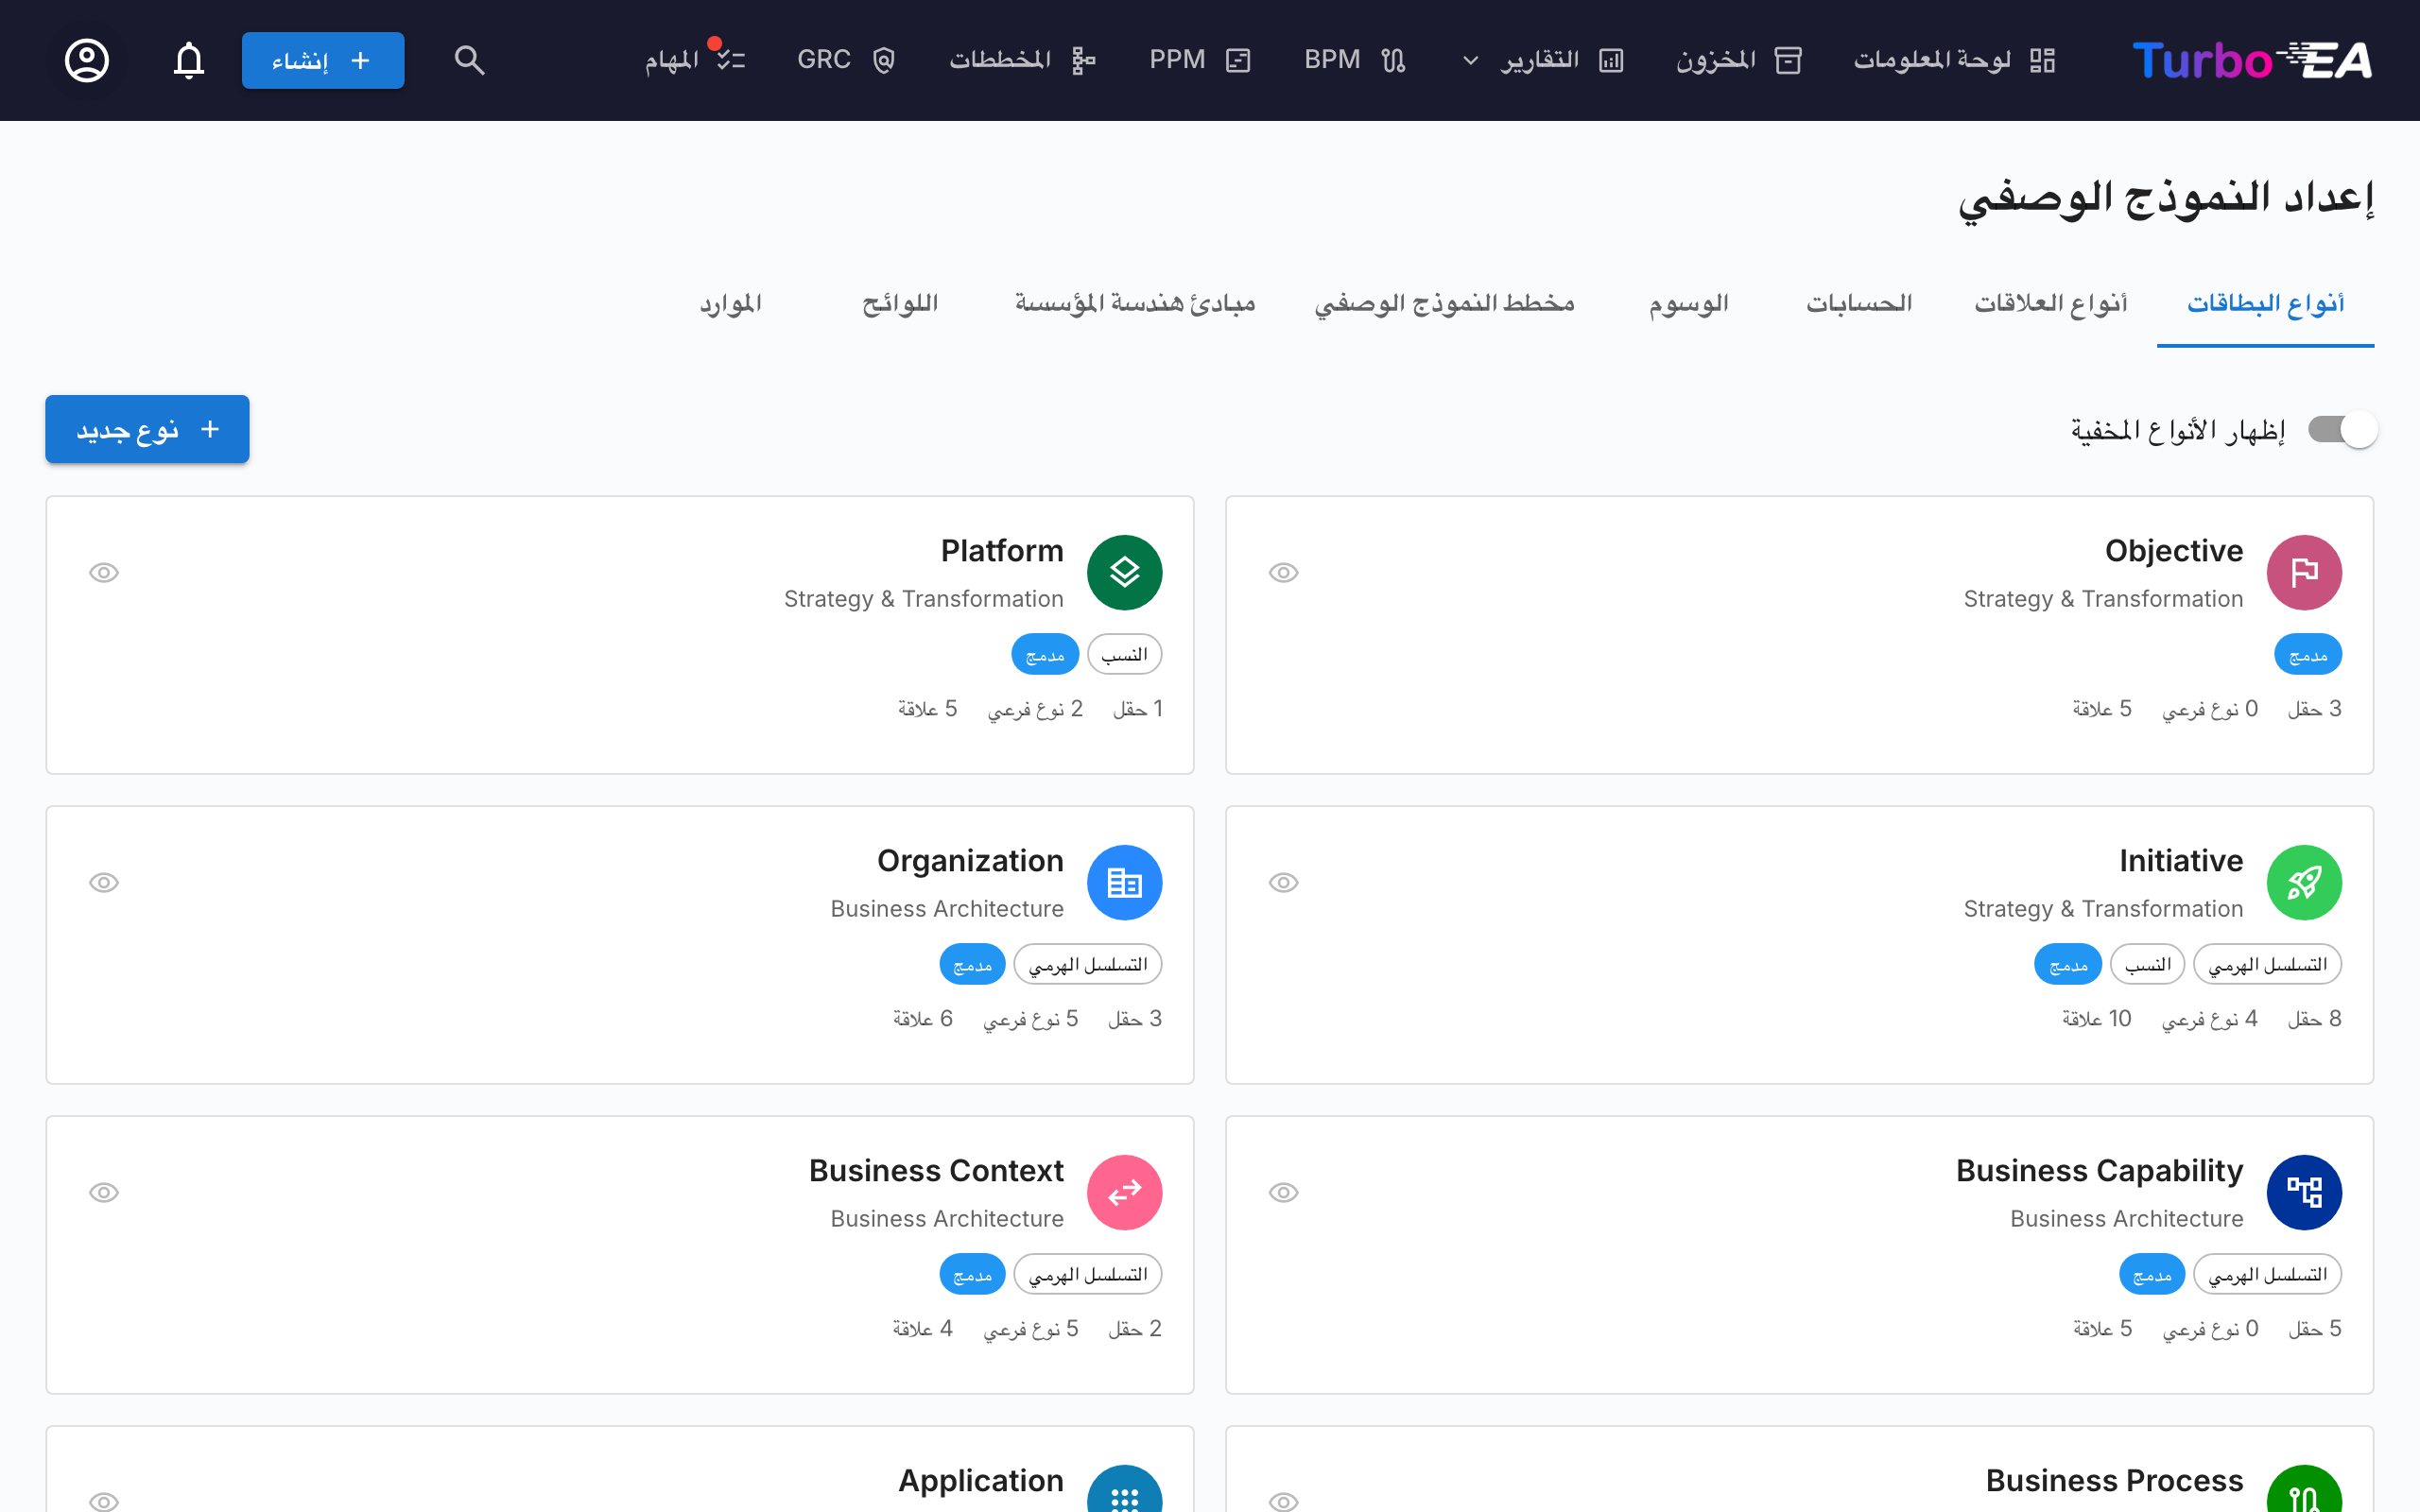Image resolution: width=2420 pixels, height=1512 pixels.
Task: Open the Objective card title
Action: (x=2173, y=551)
